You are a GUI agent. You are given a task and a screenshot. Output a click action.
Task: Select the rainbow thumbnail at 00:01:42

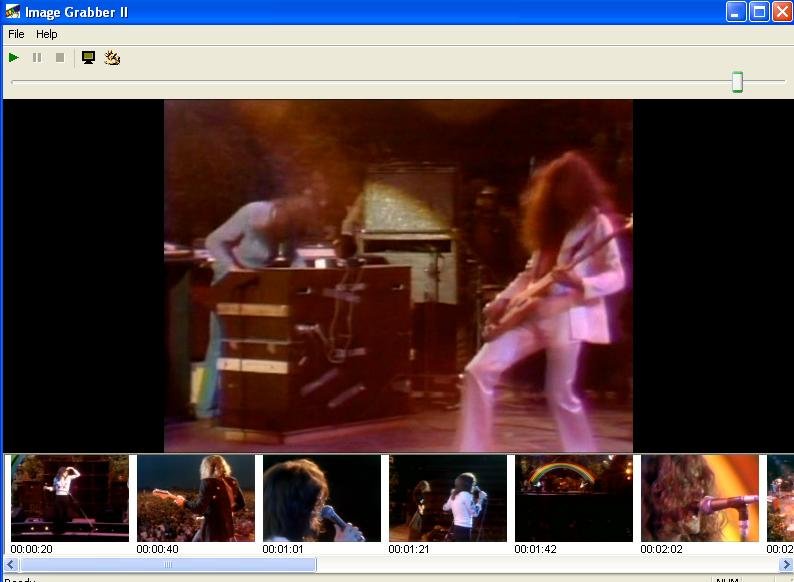coord(574,498)
